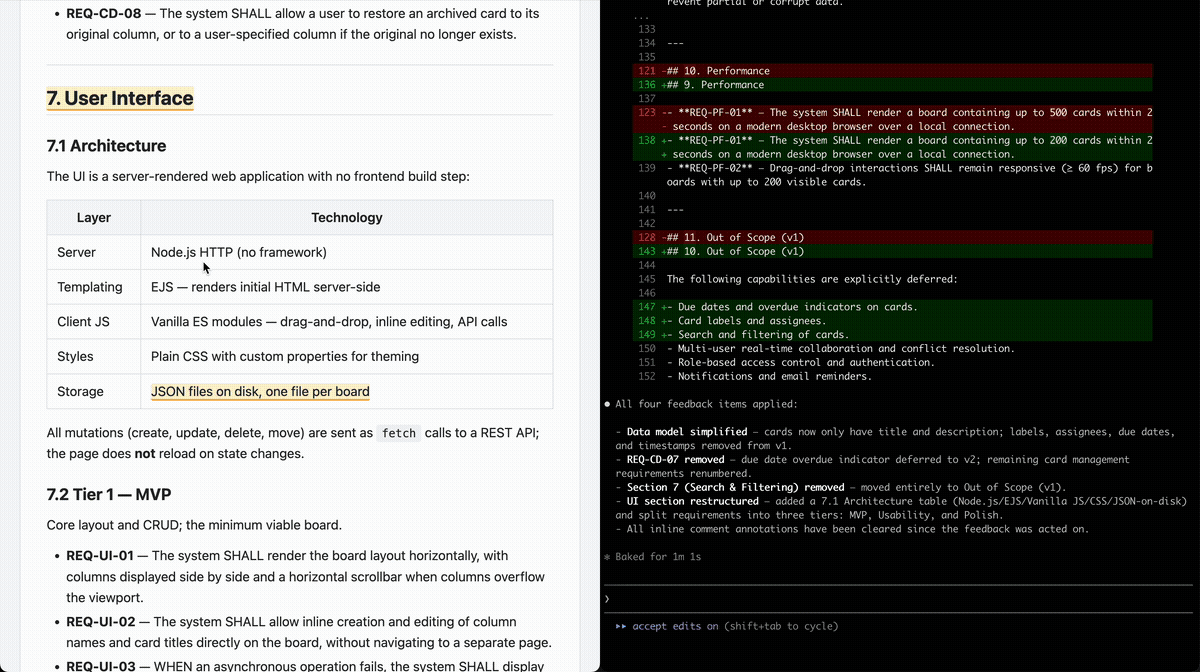Click the asterisk icon beside "Baked for"
The width and height of the screenshot is (1200, 672).
(607, 556)
